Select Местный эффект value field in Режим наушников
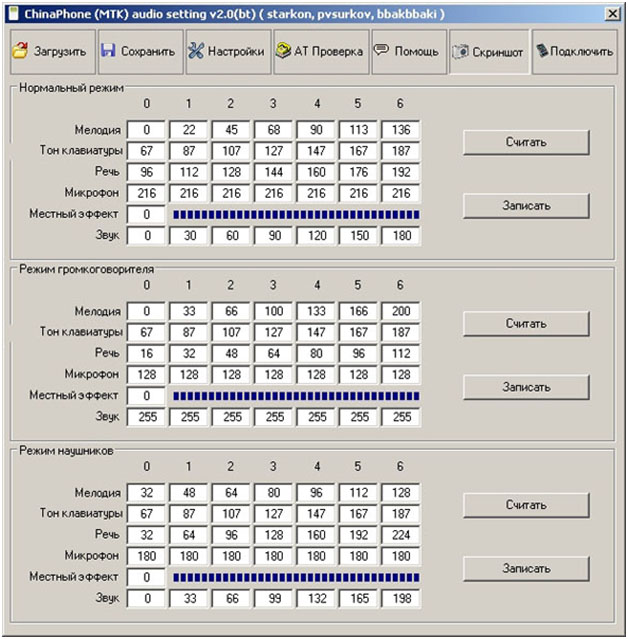Screen dimensions: 628x639 (146, 577)
